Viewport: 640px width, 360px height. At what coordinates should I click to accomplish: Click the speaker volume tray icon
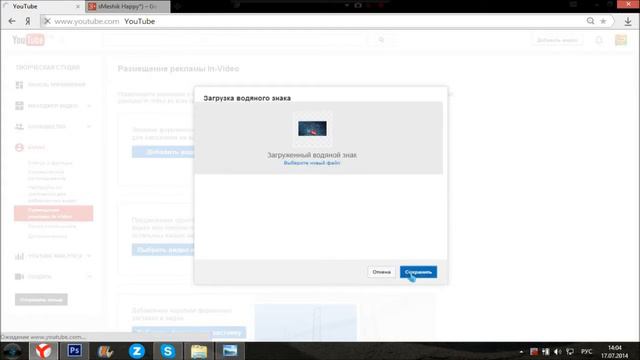[x=558, y=351]
